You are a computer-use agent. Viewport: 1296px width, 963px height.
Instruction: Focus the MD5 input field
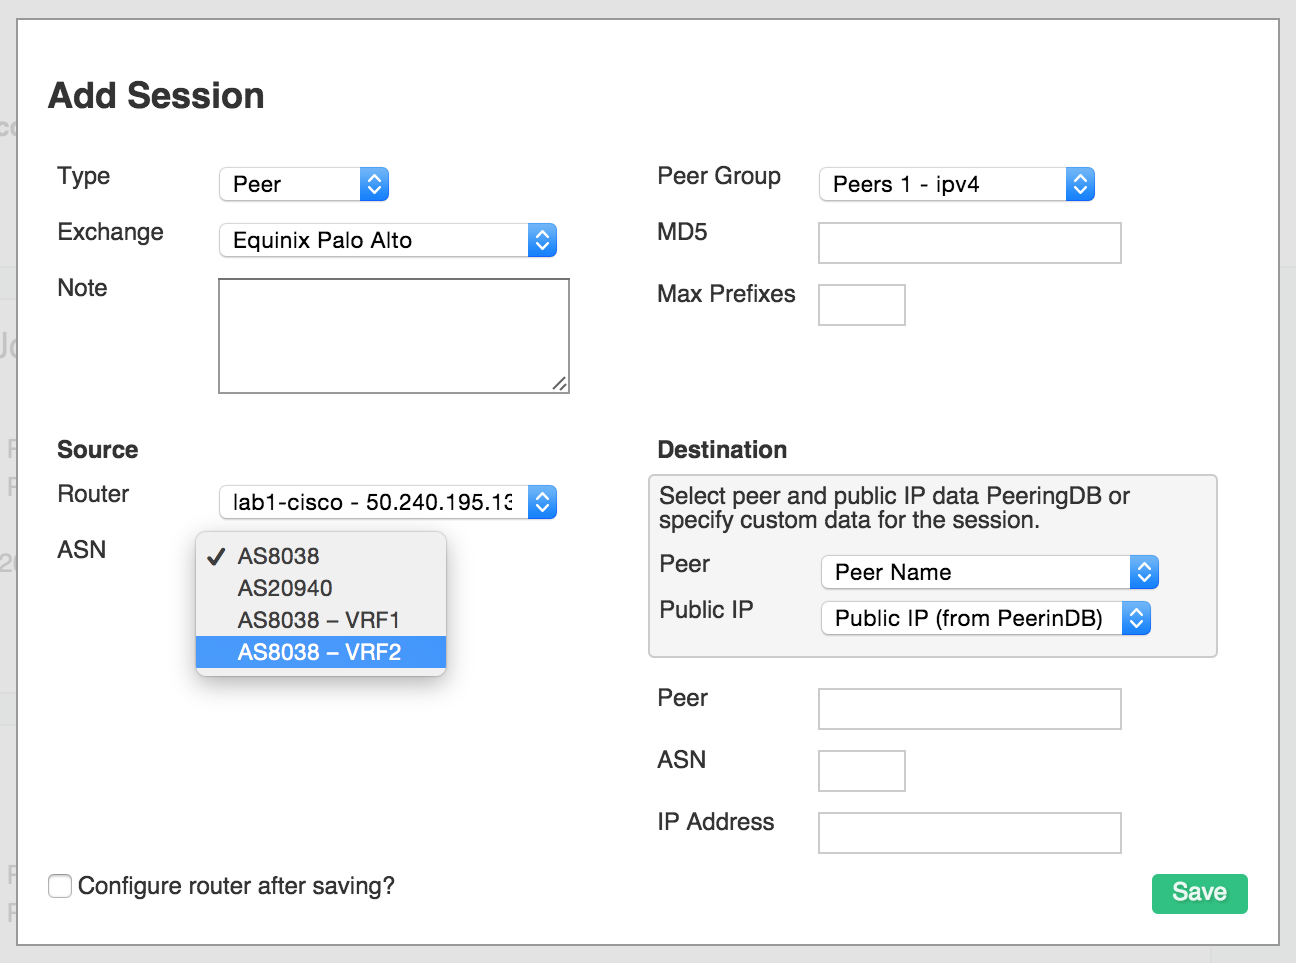click(x=969, y=243)
